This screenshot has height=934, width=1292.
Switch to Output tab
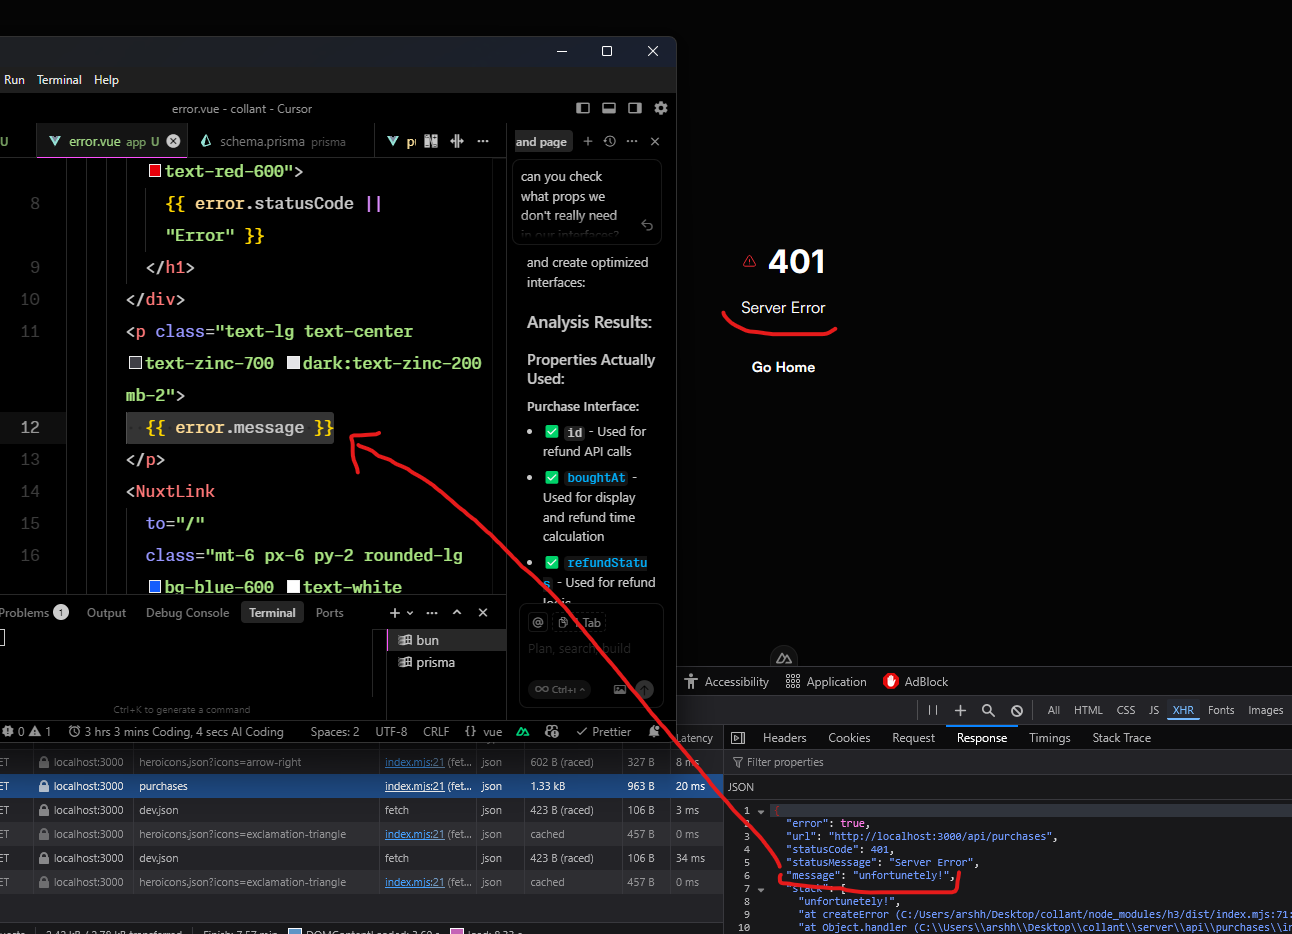(x=106, y=613)
